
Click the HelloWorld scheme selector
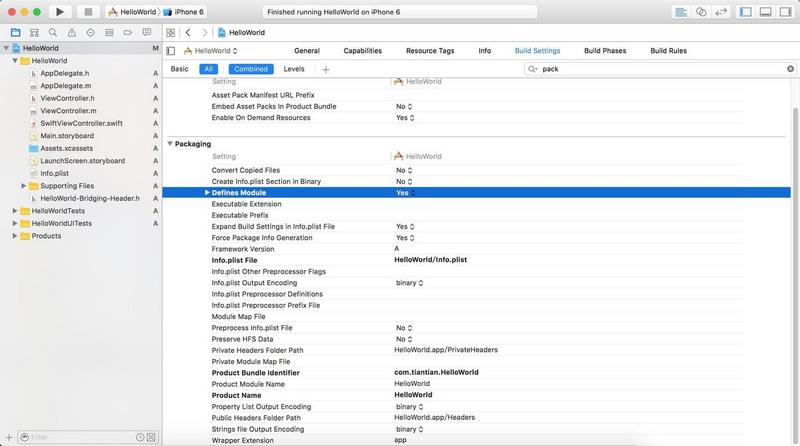coord(132,12)
